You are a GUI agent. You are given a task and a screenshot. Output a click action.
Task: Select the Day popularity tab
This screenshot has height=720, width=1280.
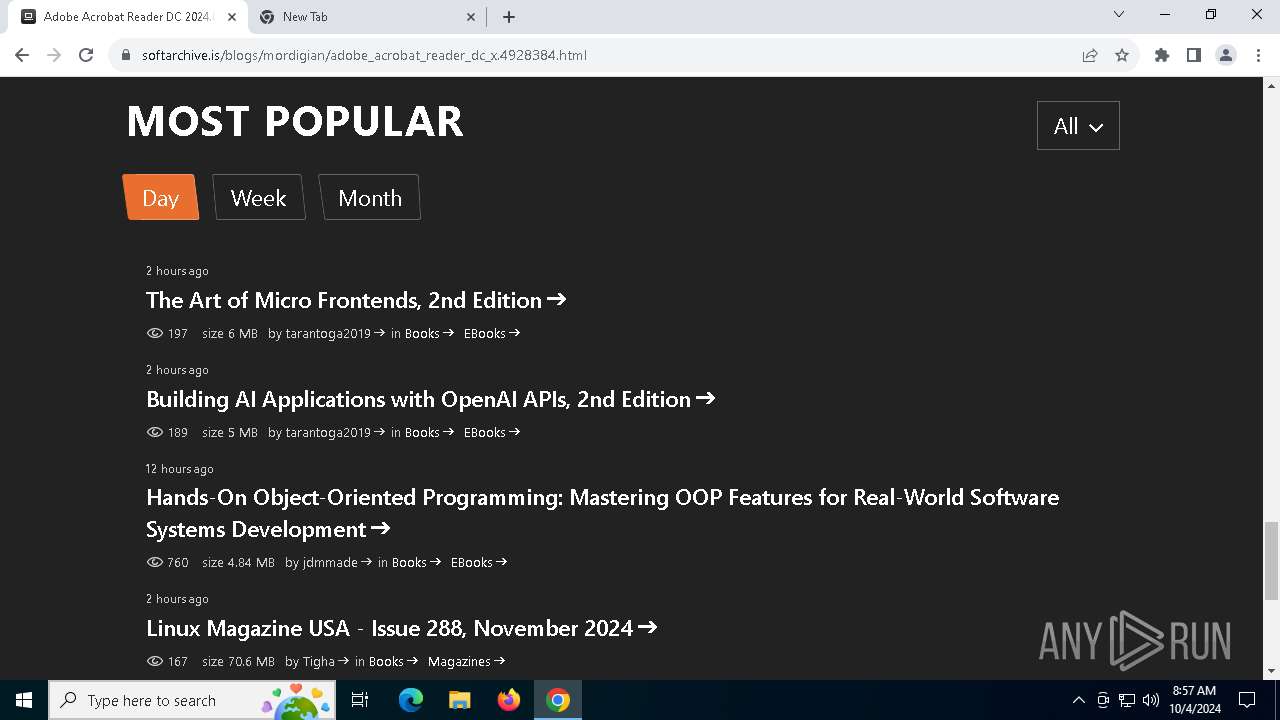160,198
